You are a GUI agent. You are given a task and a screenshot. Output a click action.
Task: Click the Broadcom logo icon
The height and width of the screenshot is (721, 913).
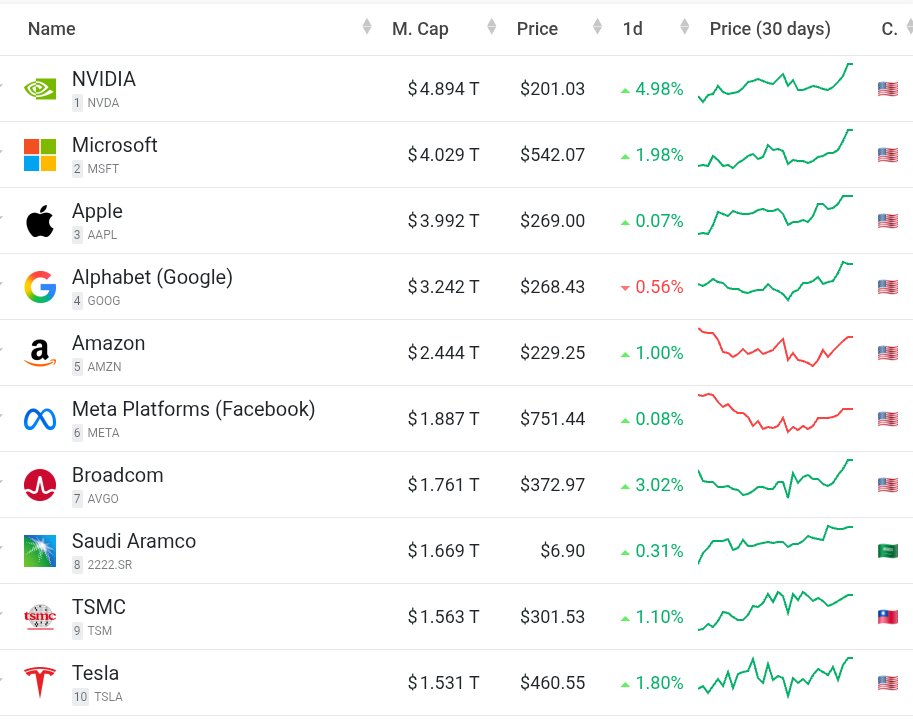click(40, 485)
